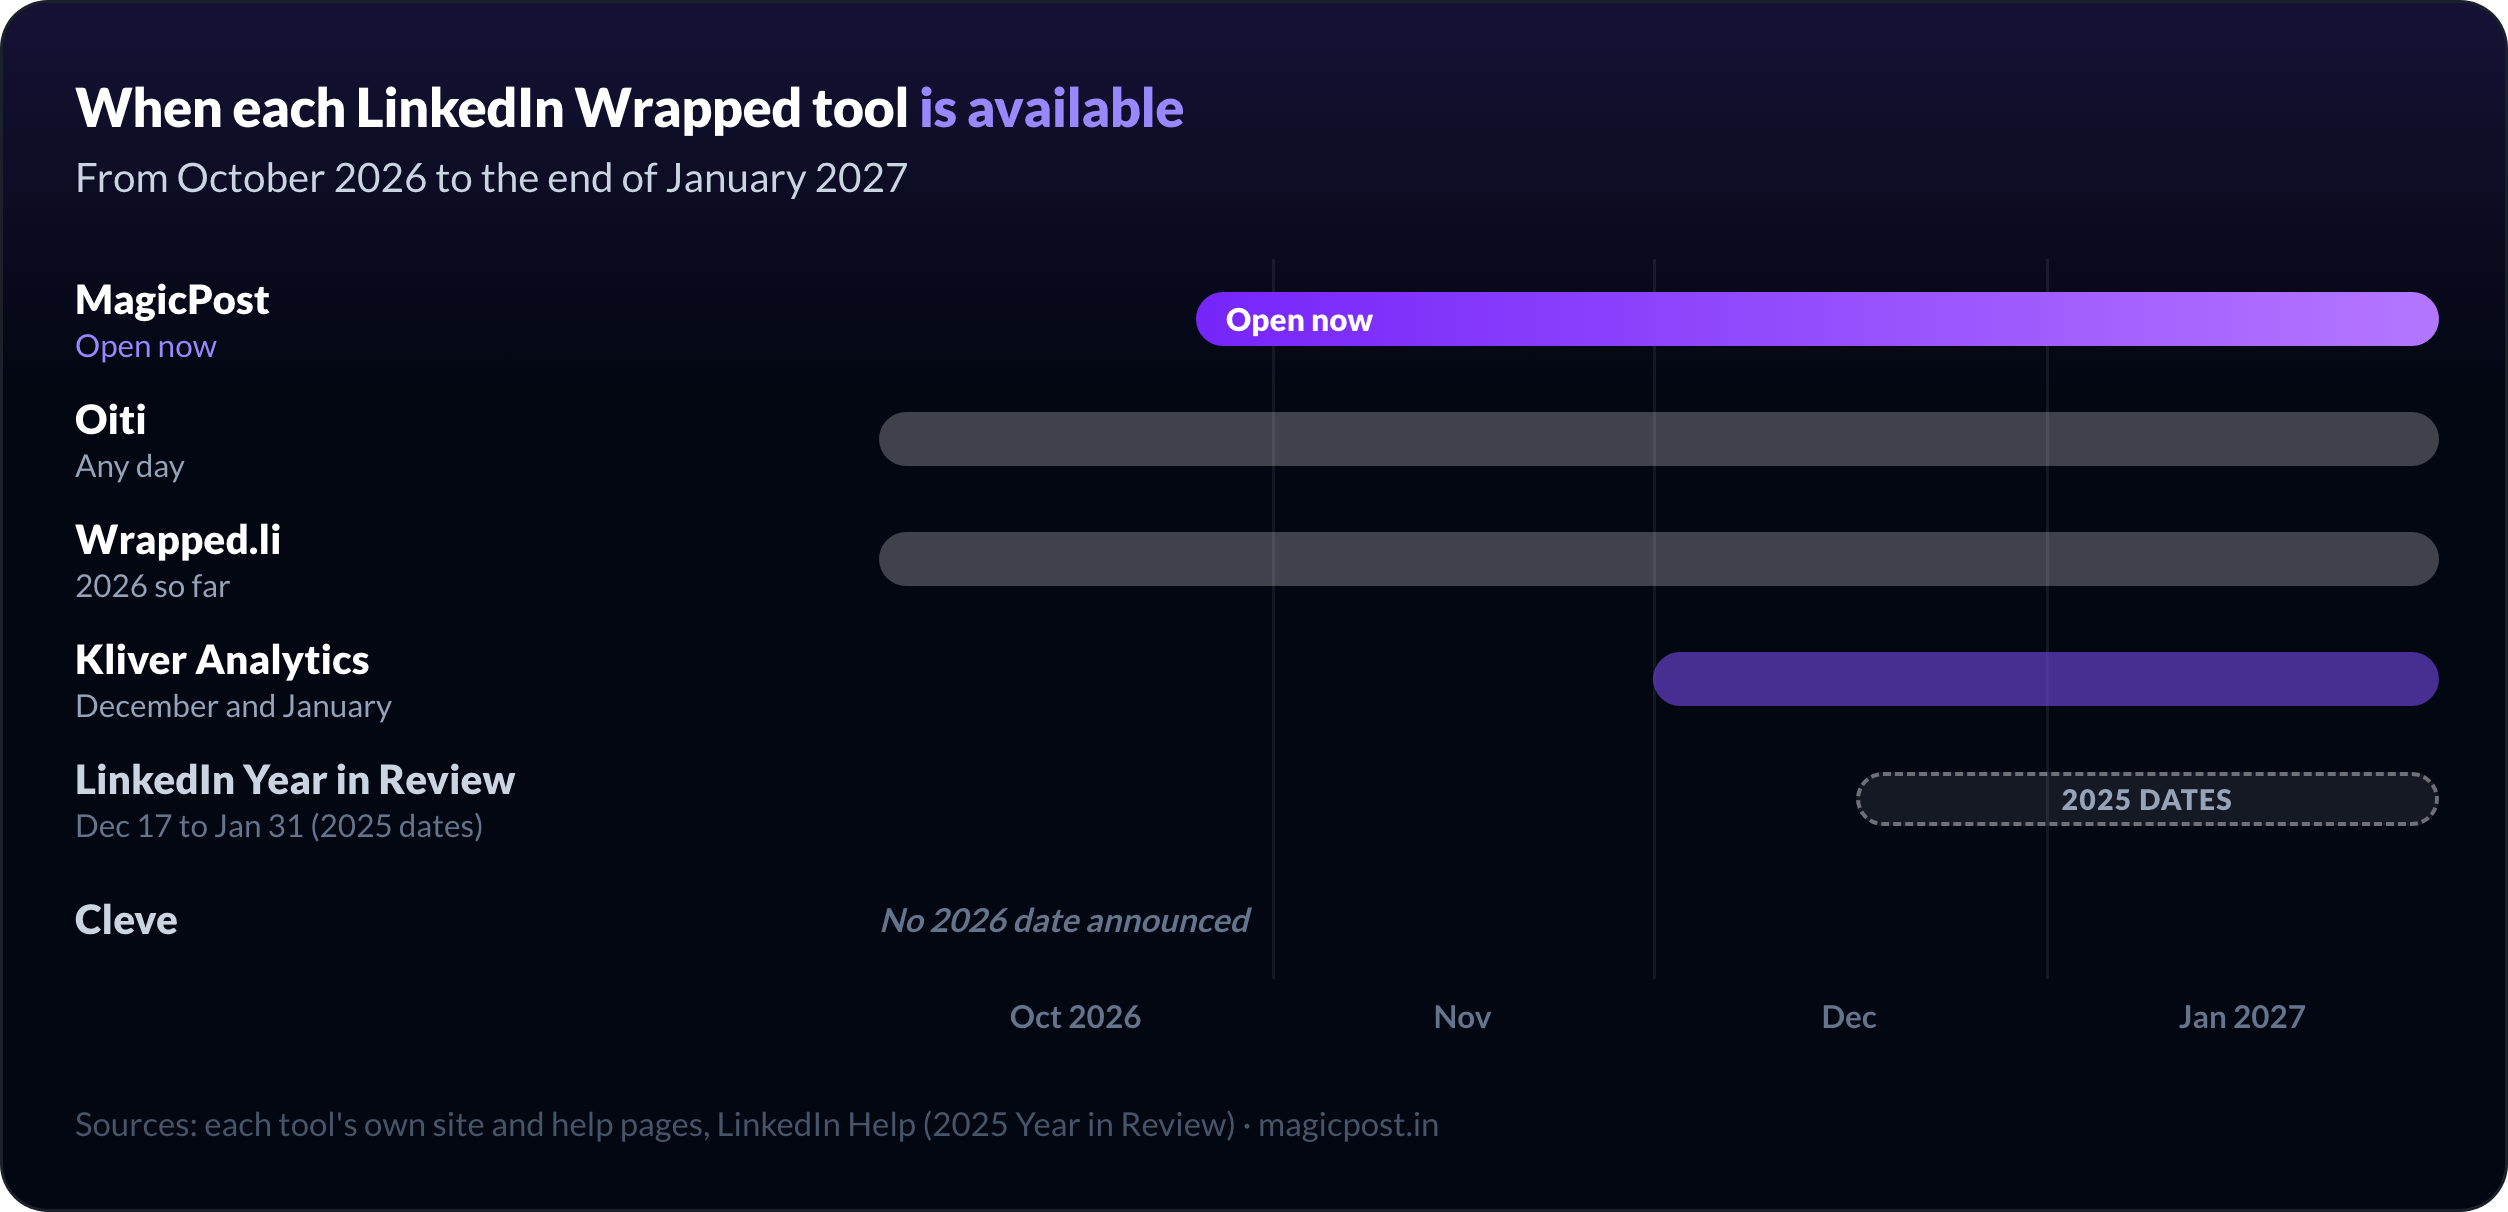This screenshot has height=1212, width=2508.
Task: Click the '2026 so far' label
Action: (x=152, y=586)
